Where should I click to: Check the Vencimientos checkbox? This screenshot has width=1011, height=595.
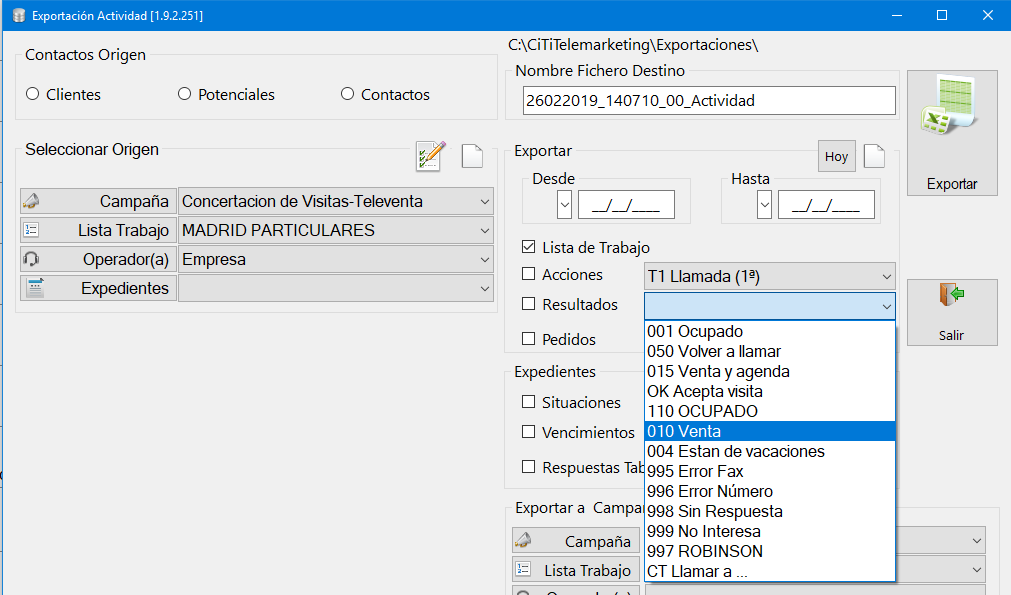pyautogui.click(x=529, y=432)
